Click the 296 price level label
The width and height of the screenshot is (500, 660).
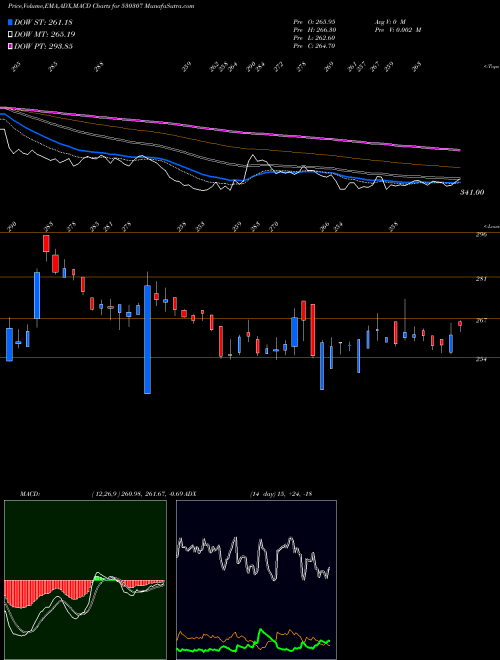pos(482,235)
